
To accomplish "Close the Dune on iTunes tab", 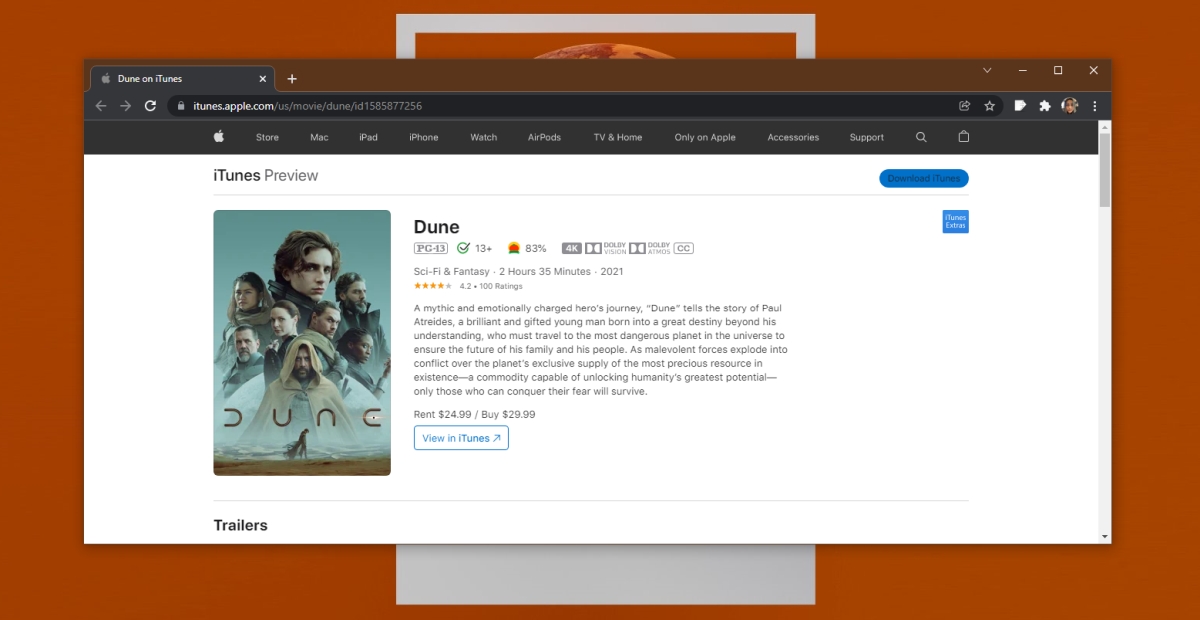I will pos(264,79).
